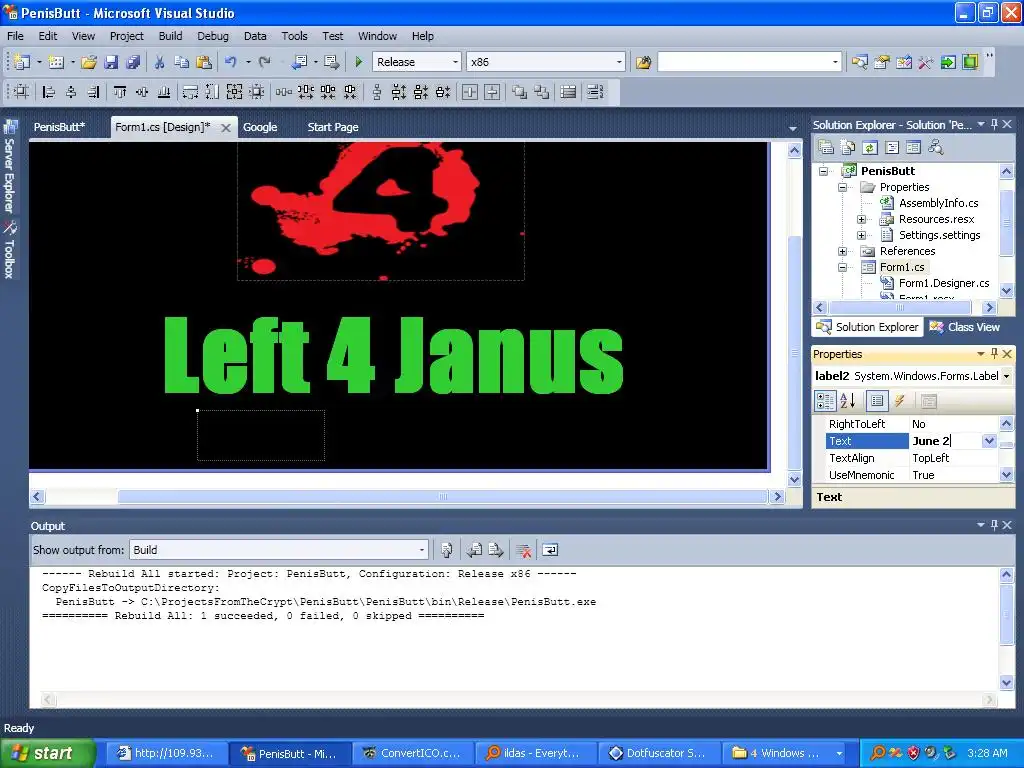Switch to the Class View tab

pos(965,327)
